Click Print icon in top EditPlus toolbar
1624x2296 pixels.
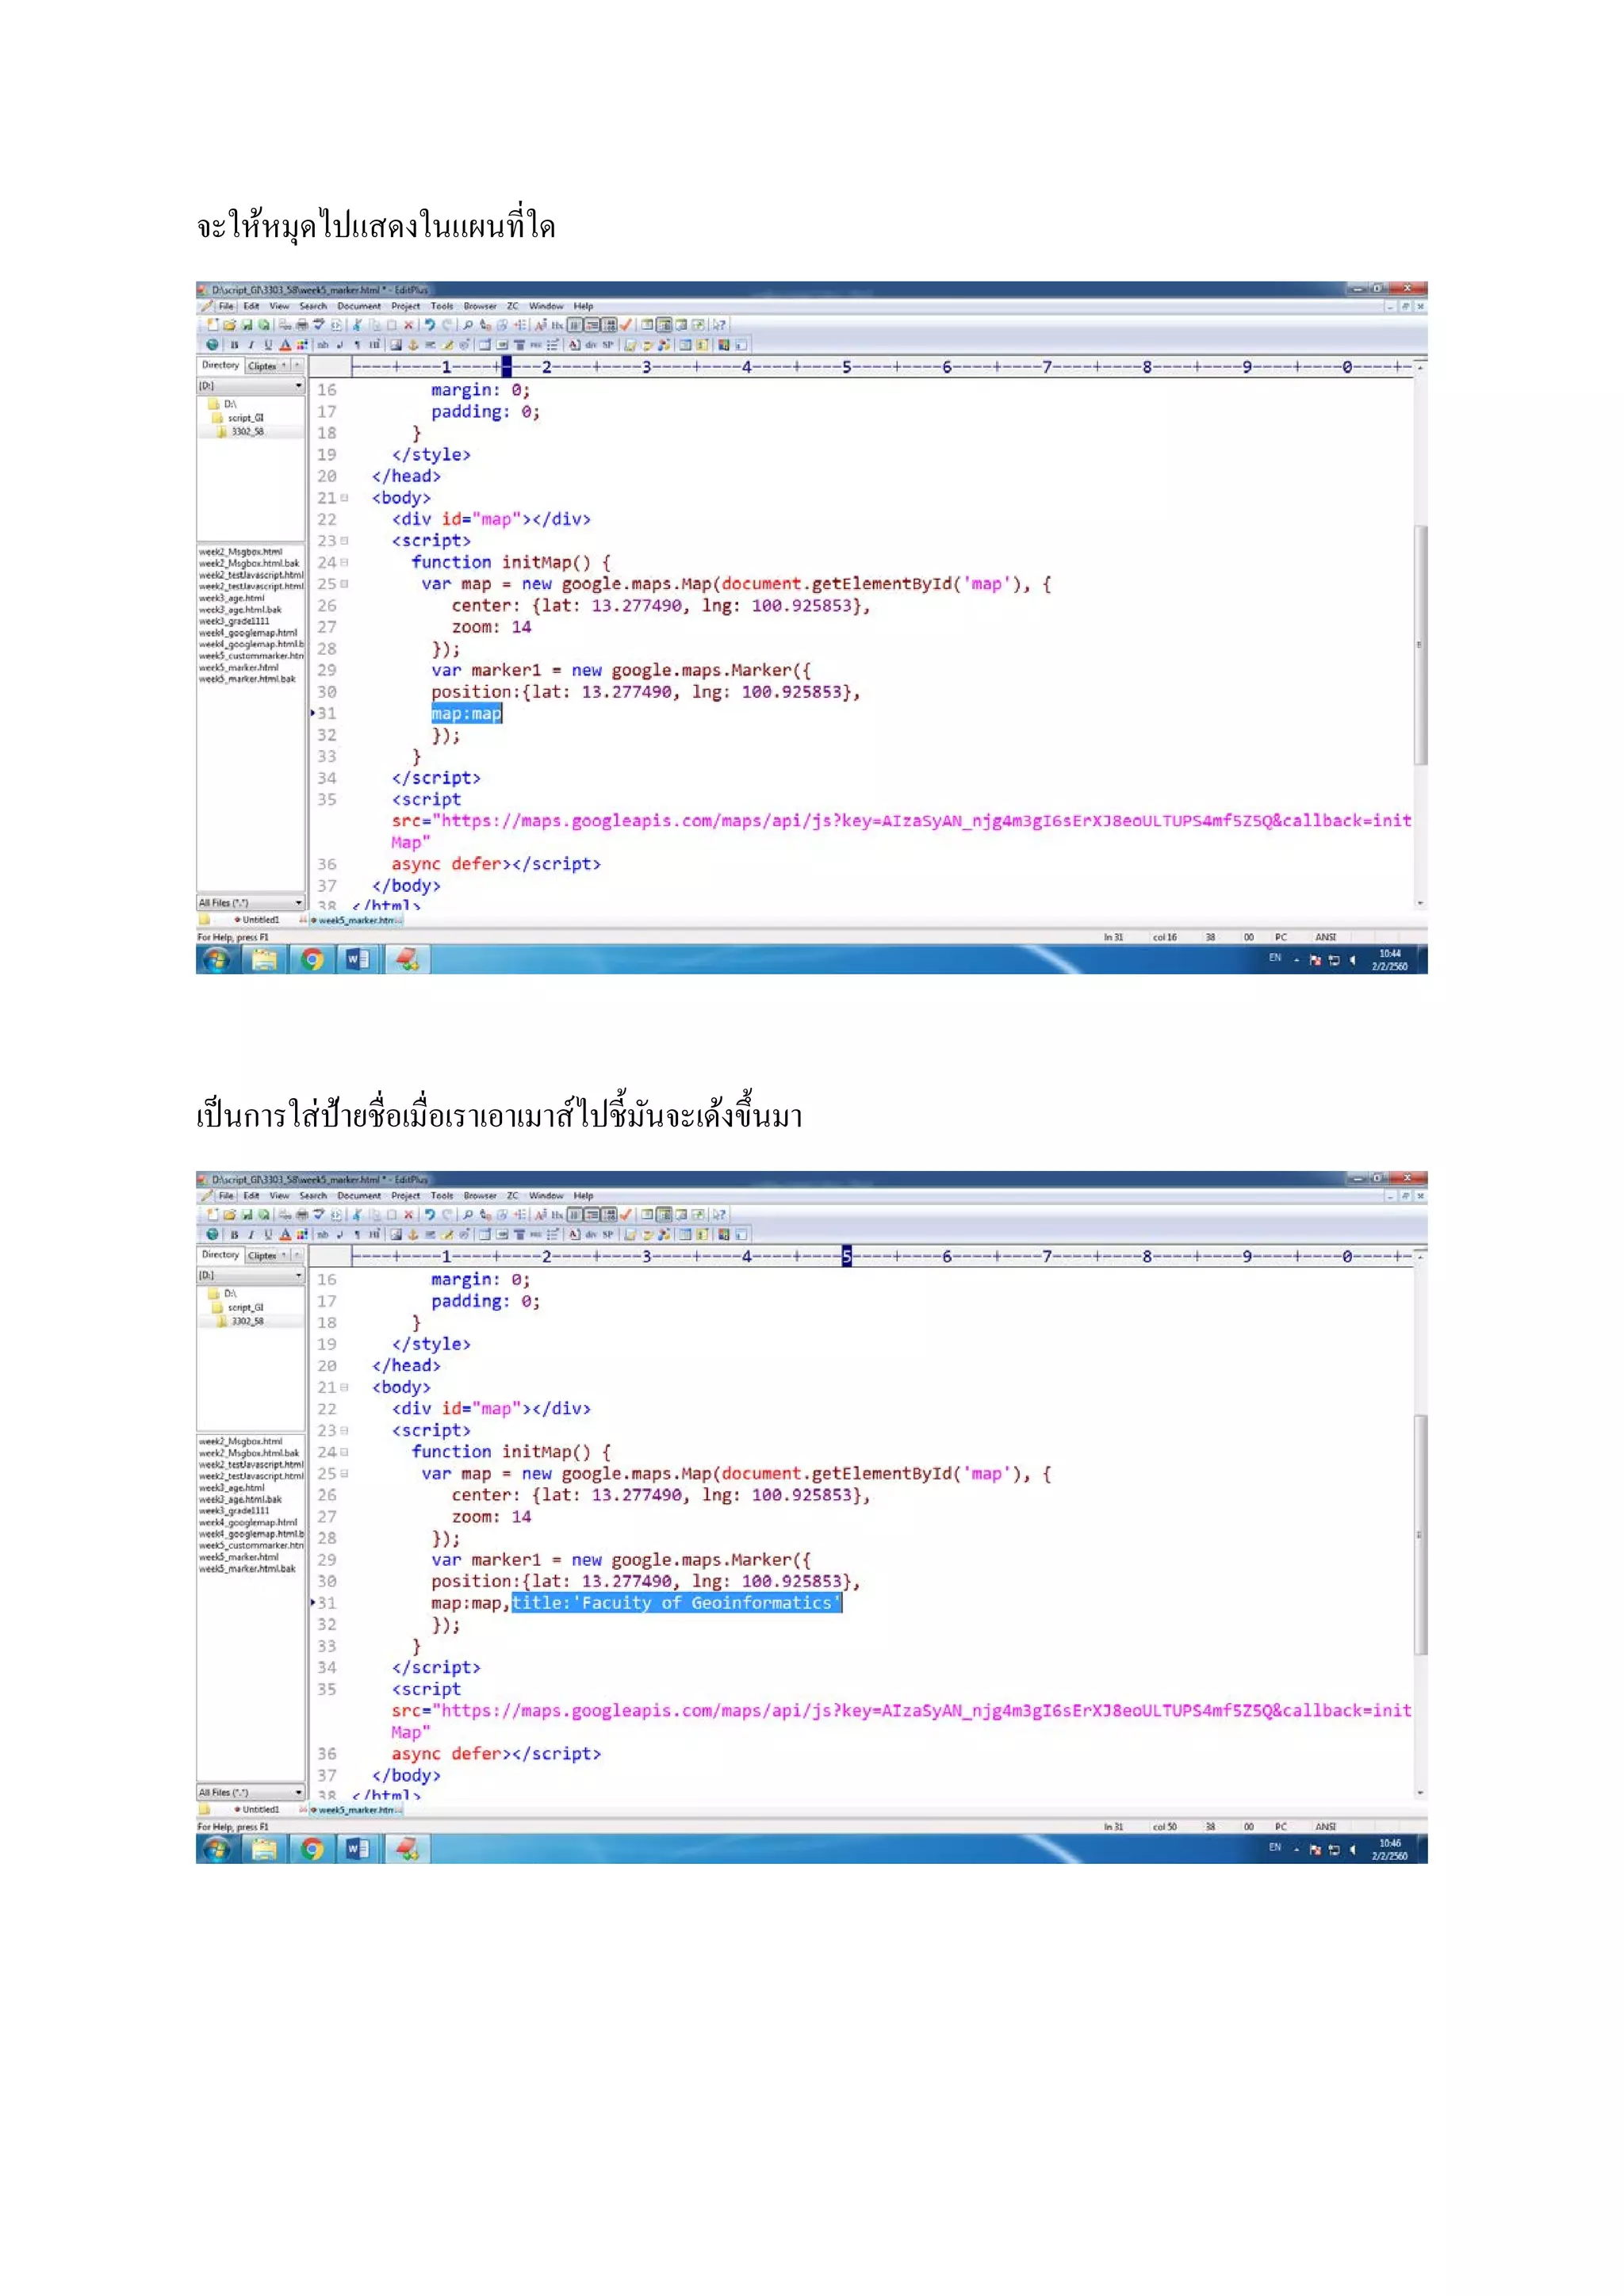[x=302, y=325]
